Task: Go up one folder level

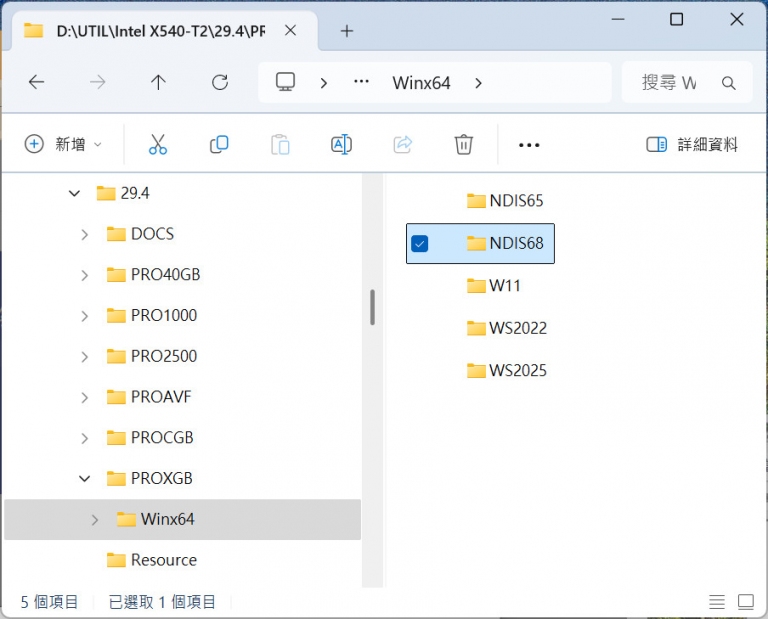Action: coord(158,82)
